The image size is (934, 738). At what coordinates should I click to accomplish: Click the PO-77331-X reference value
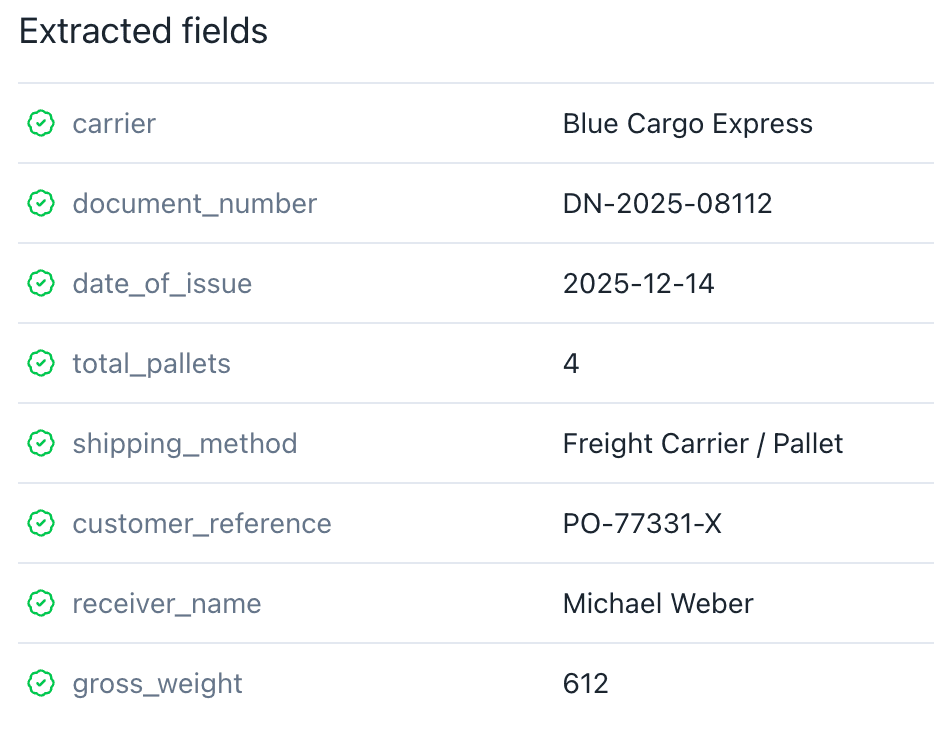point(642,524)
